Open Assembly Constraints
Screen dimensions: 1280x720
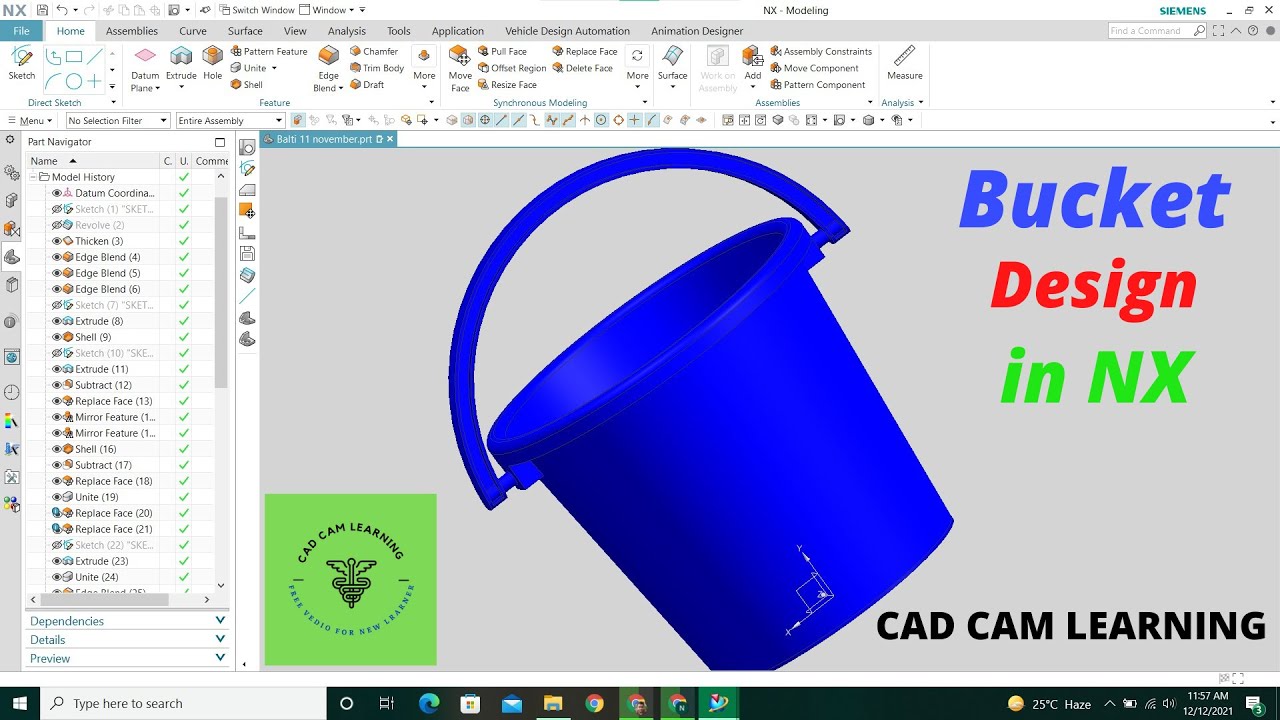coord(821,51)
